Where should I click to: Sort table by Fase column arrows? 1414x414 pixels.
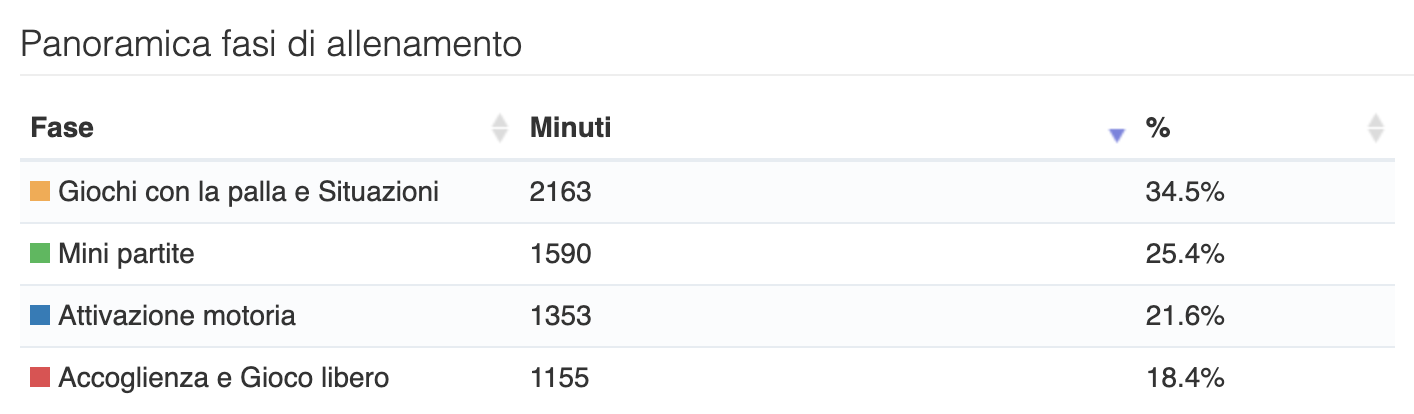[x=500, y=128]
